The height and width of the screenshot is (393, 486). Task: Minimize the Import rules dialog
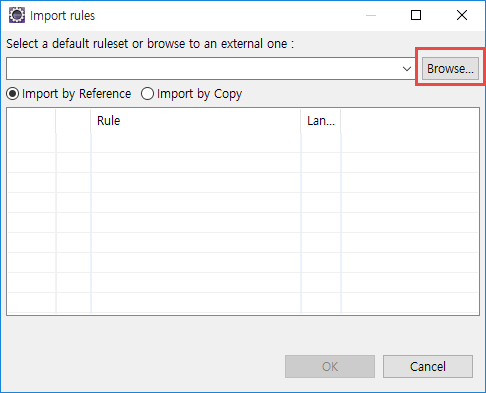(371, 15)
